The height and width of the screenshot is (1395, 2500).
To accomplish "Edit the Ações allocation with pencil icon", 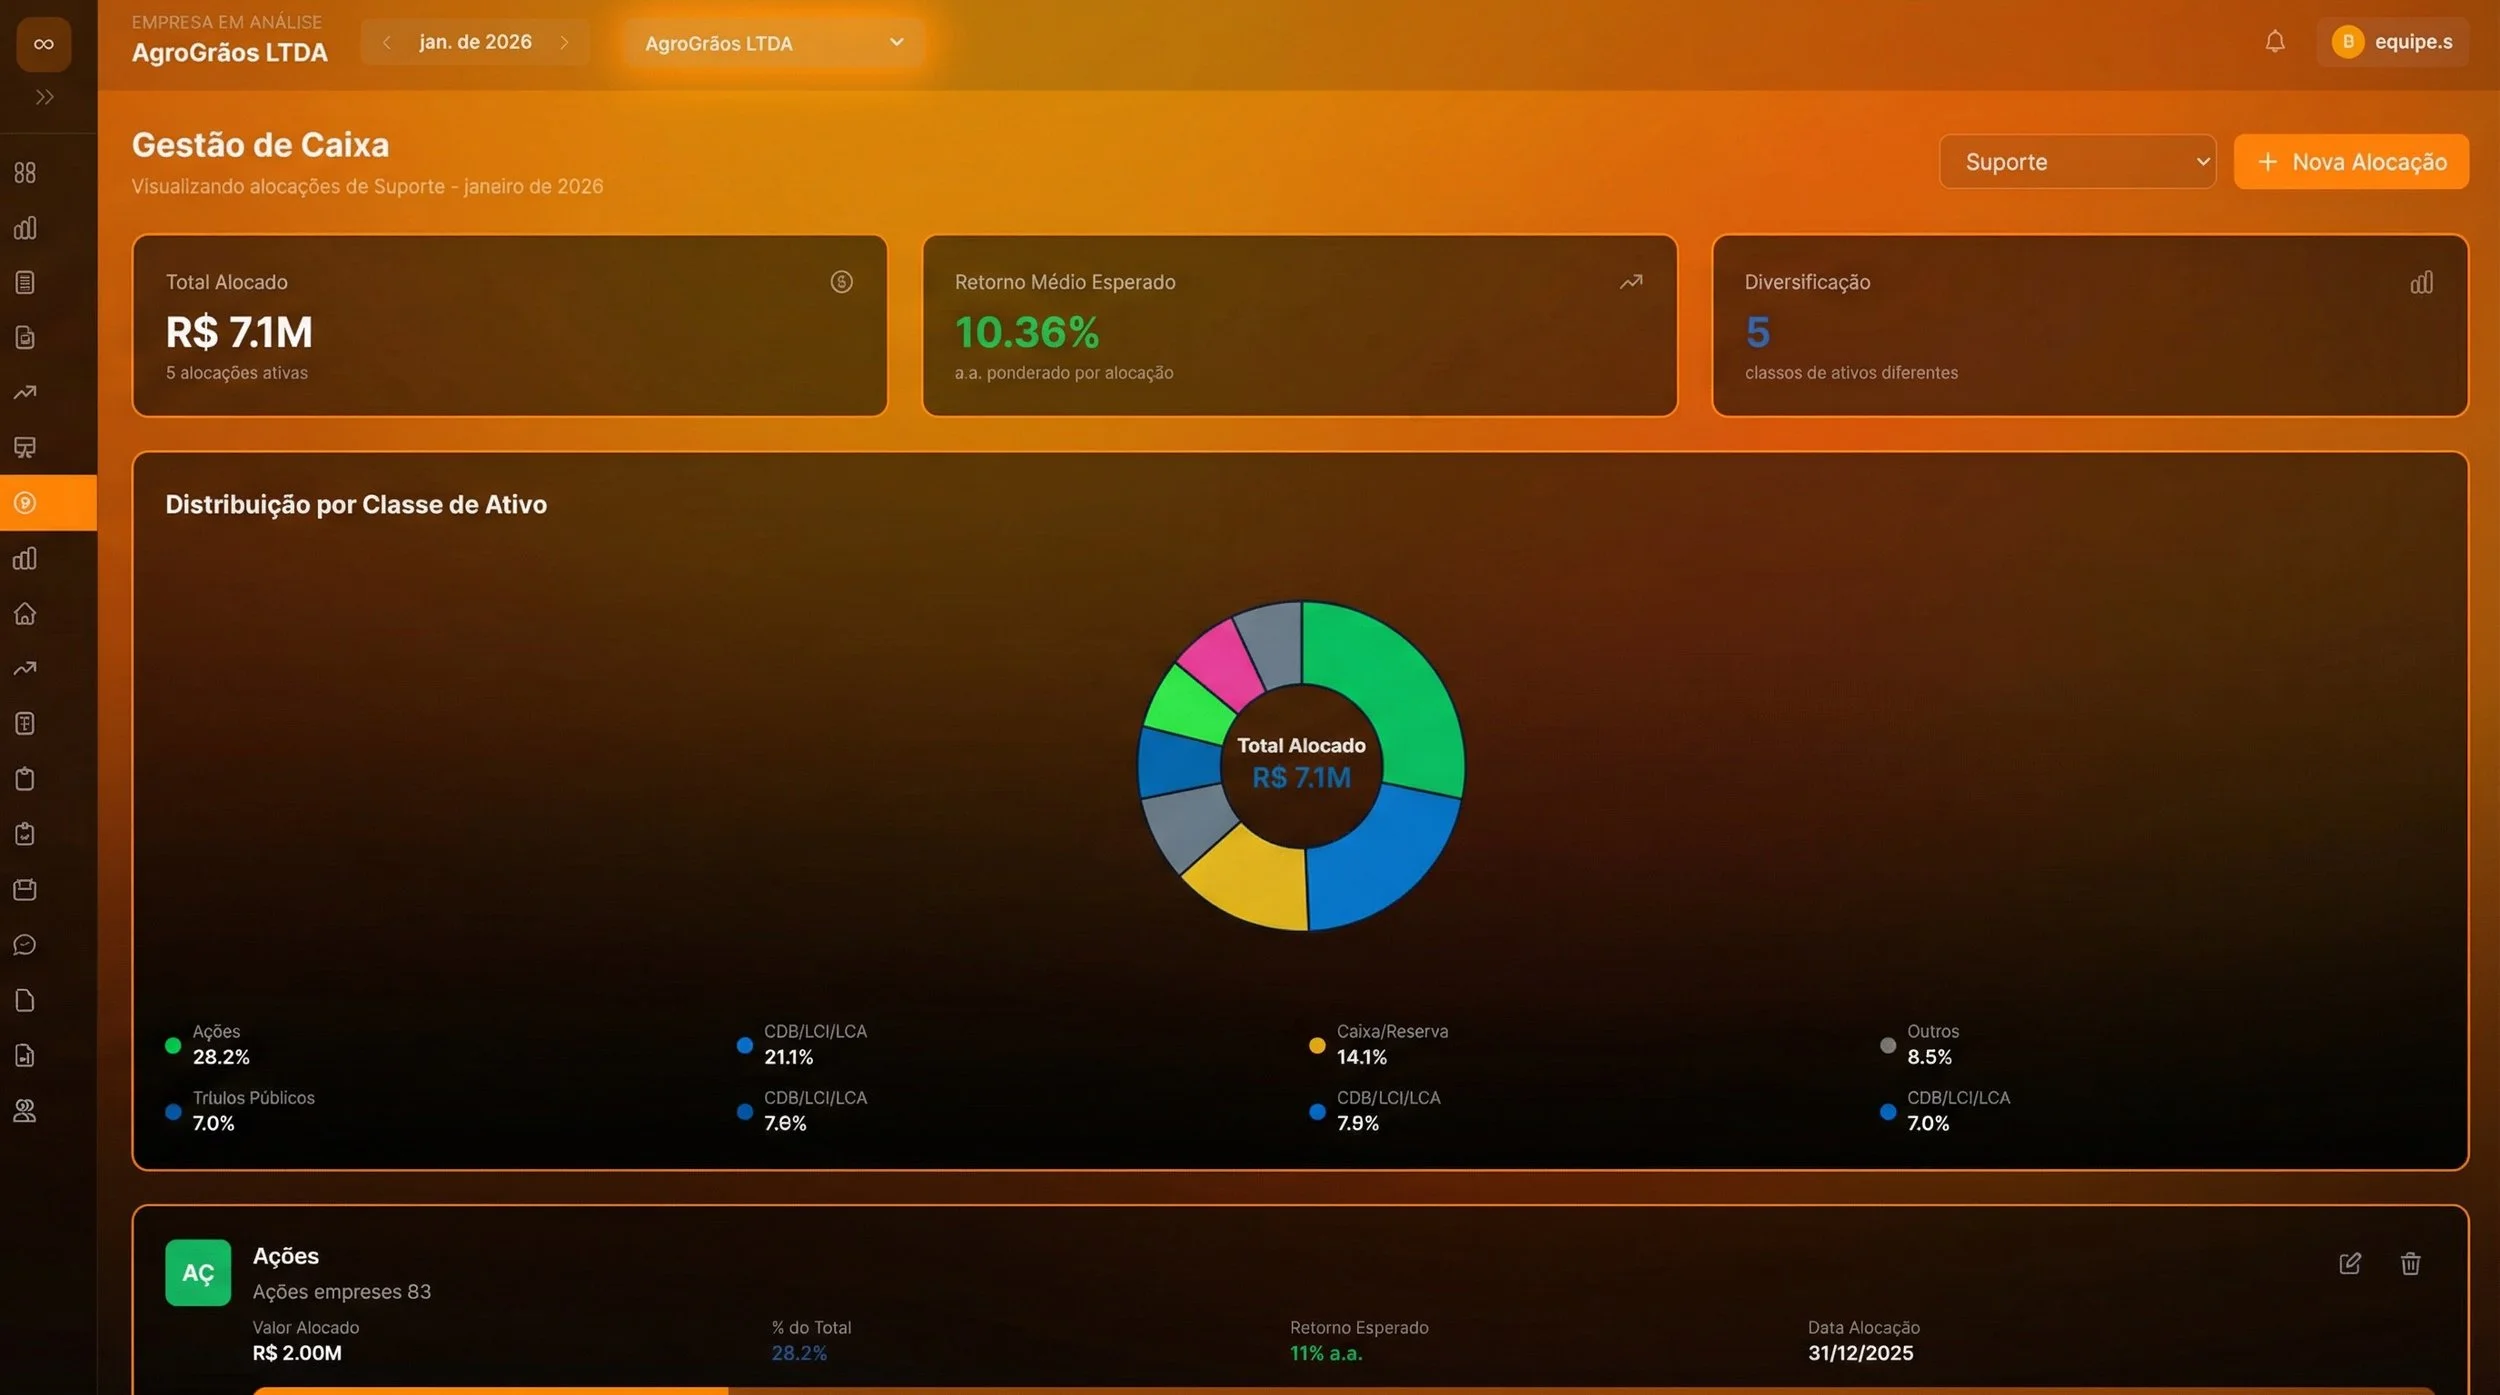I will [2350, 1264].
